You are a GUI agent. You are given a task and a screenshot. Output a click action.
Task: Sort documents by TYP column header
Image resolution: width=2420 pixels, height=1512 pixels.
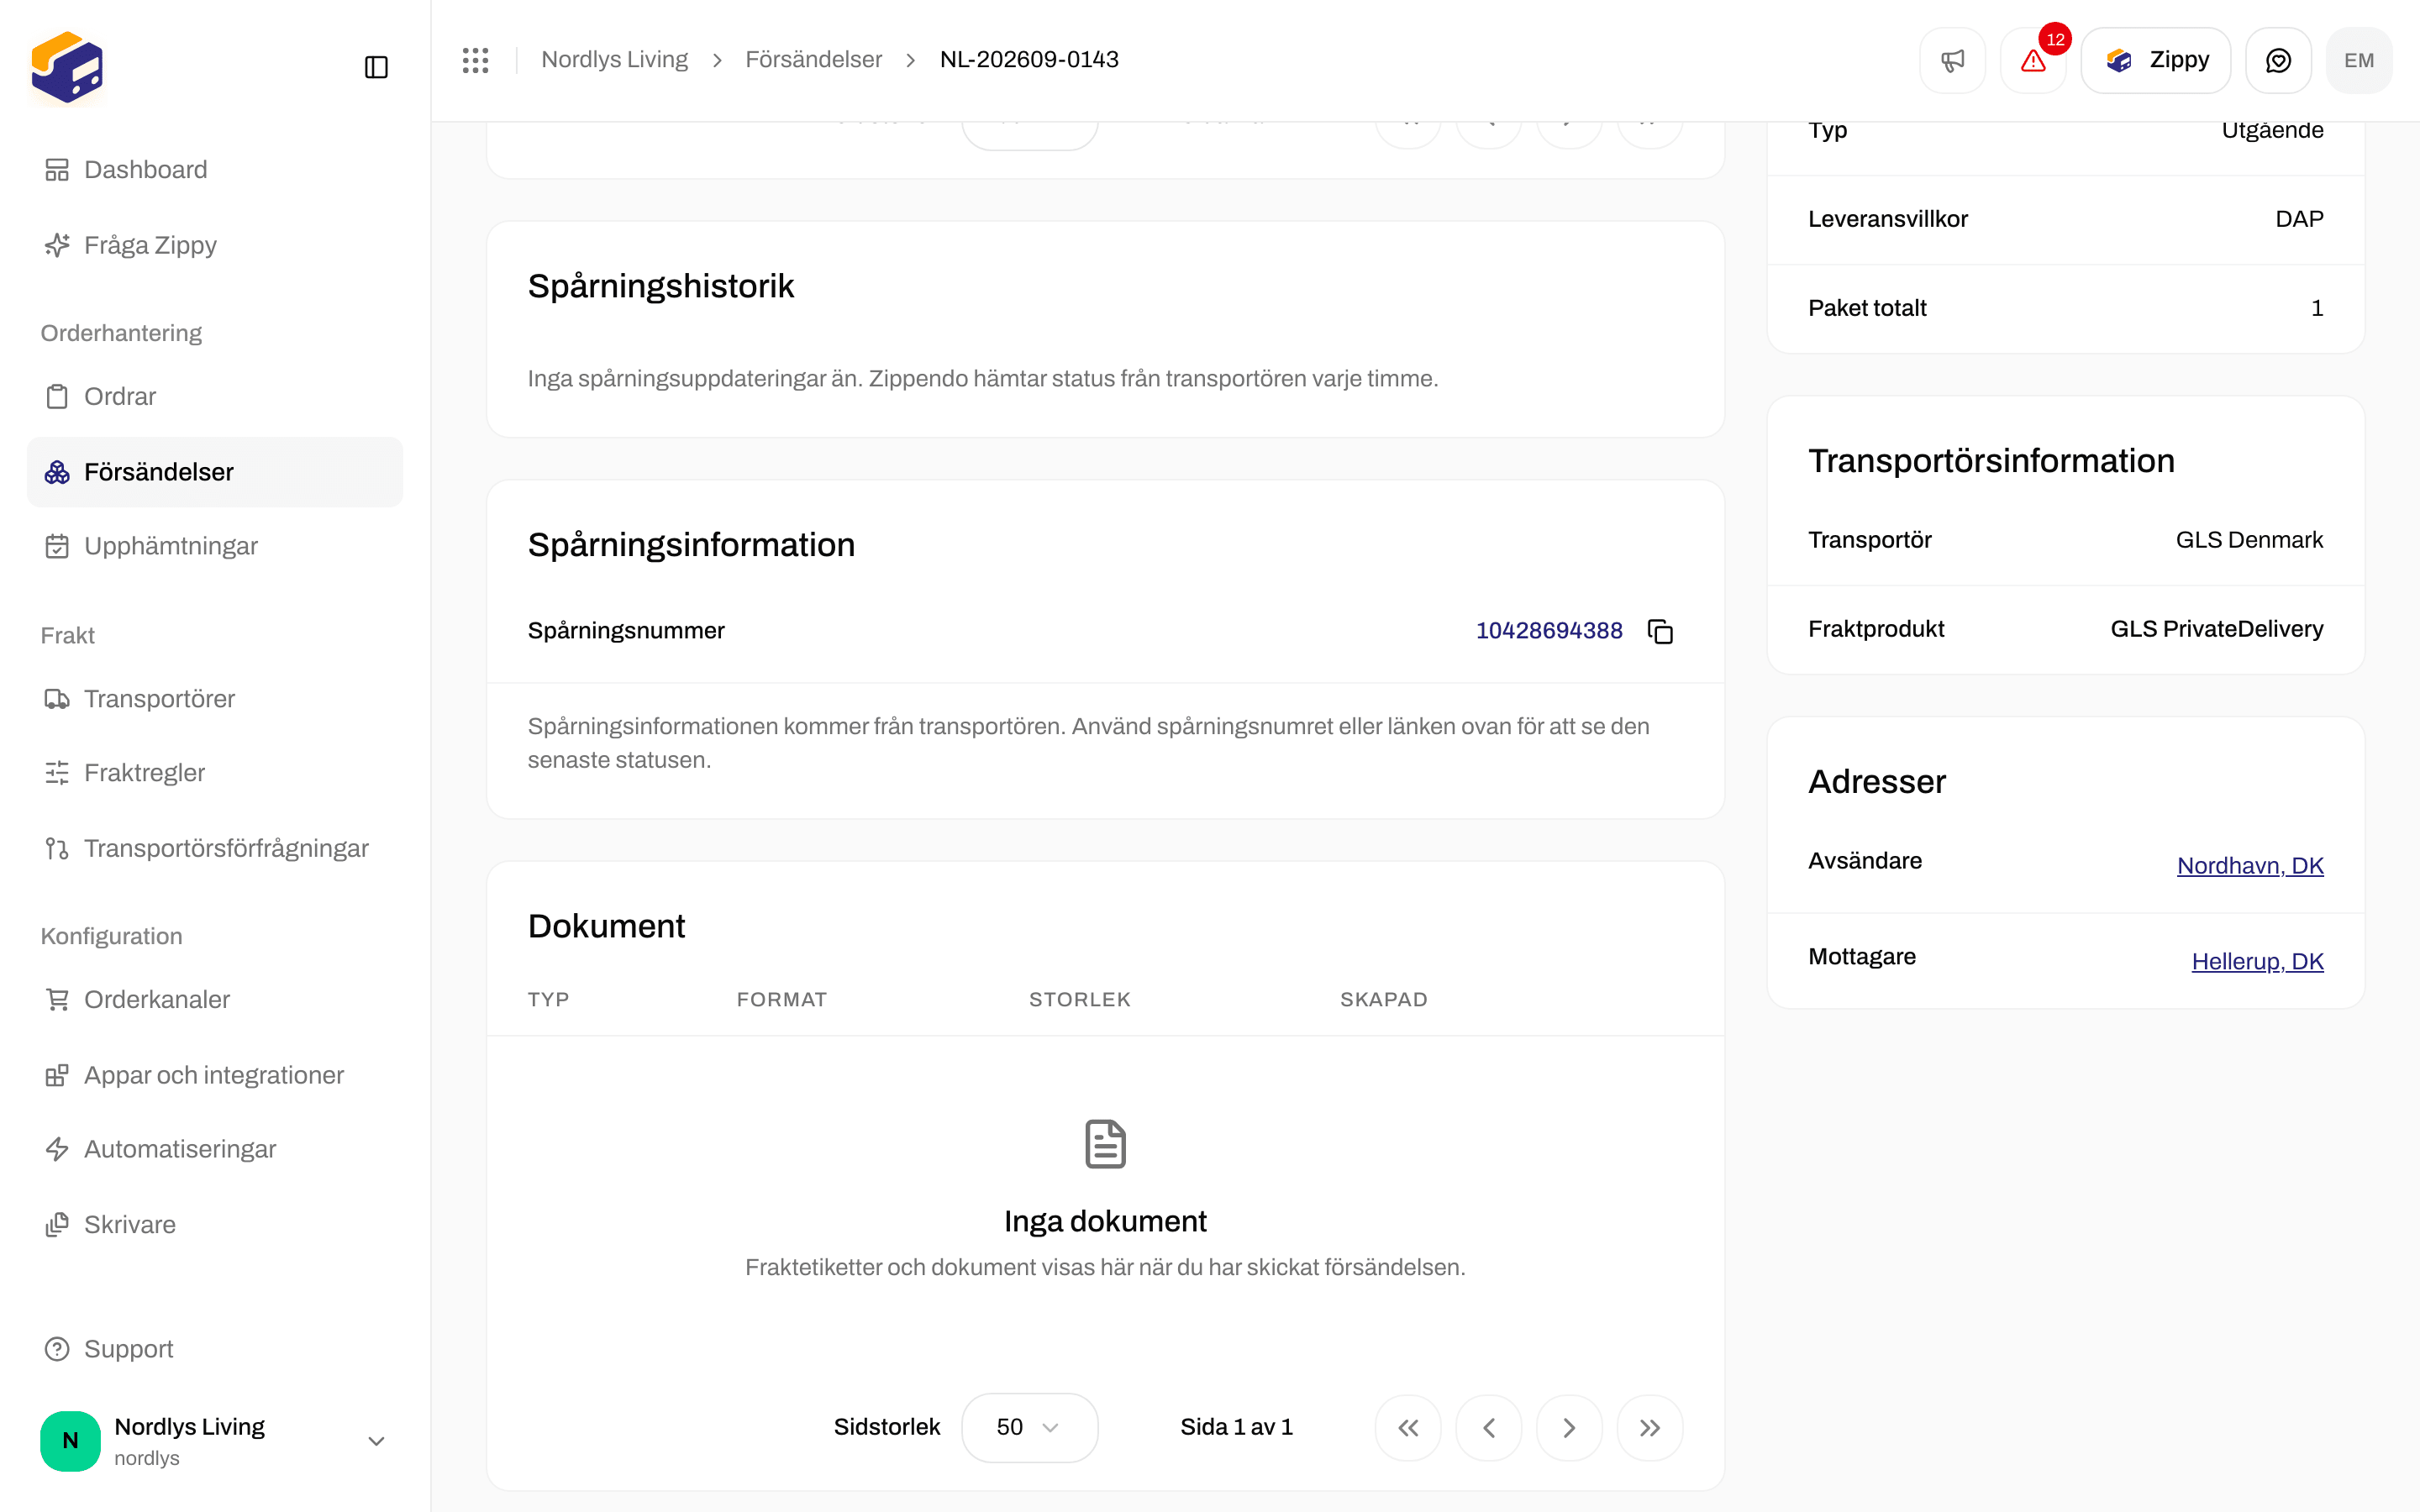(x=548, y=999)
